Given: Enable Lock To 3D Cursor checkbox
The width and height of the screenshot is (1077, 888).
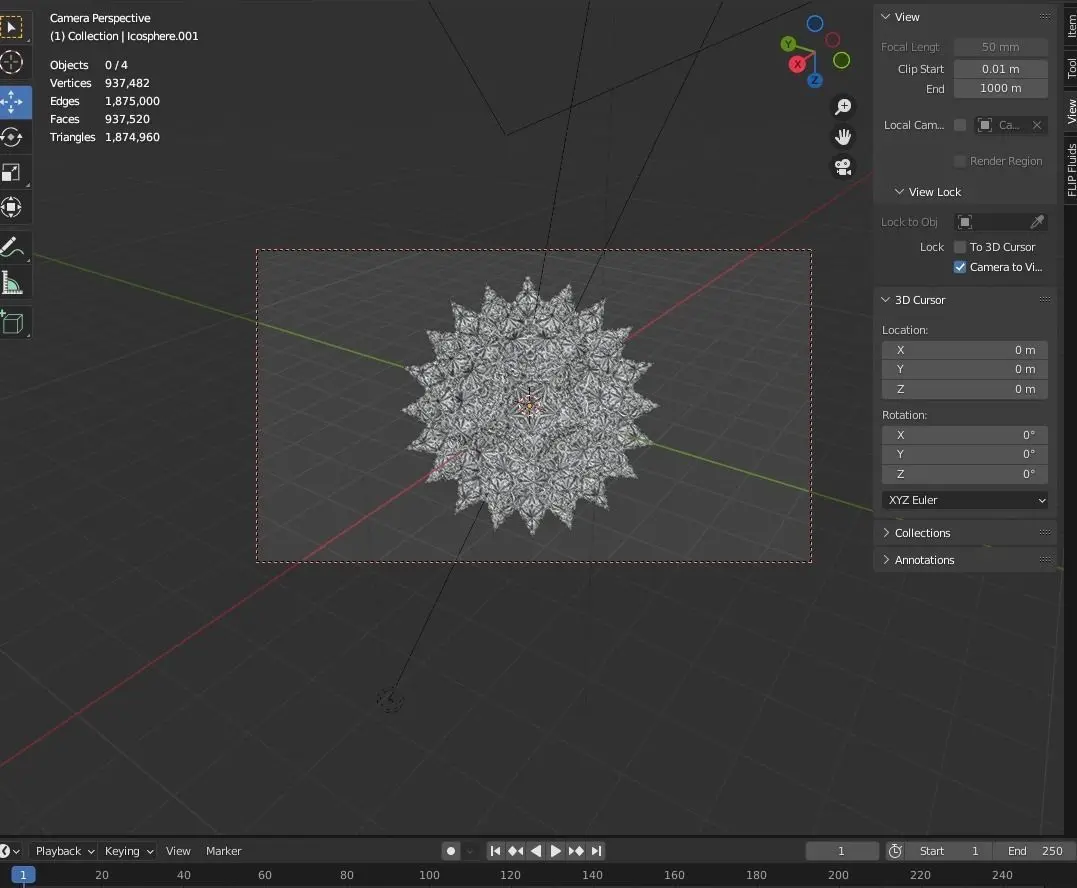Looking at the screenshot, I should (x=960, y=247).
